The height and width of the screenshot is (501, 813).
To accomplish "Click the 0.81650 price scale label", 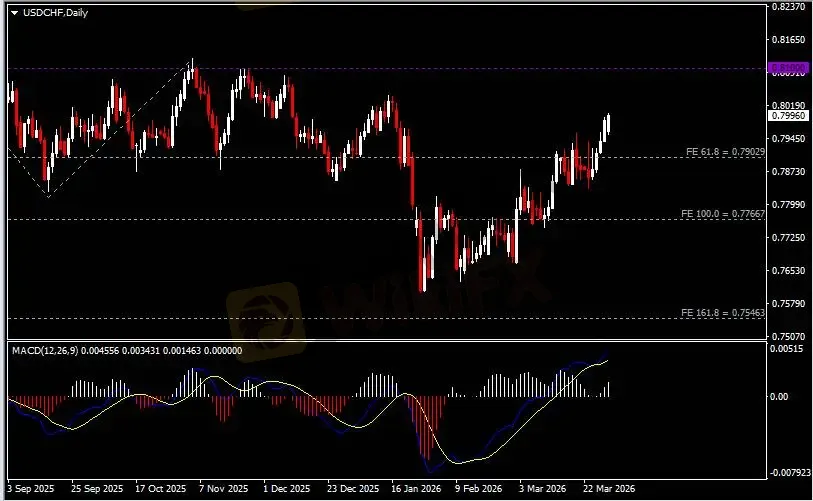I will (x=787, y=40).
